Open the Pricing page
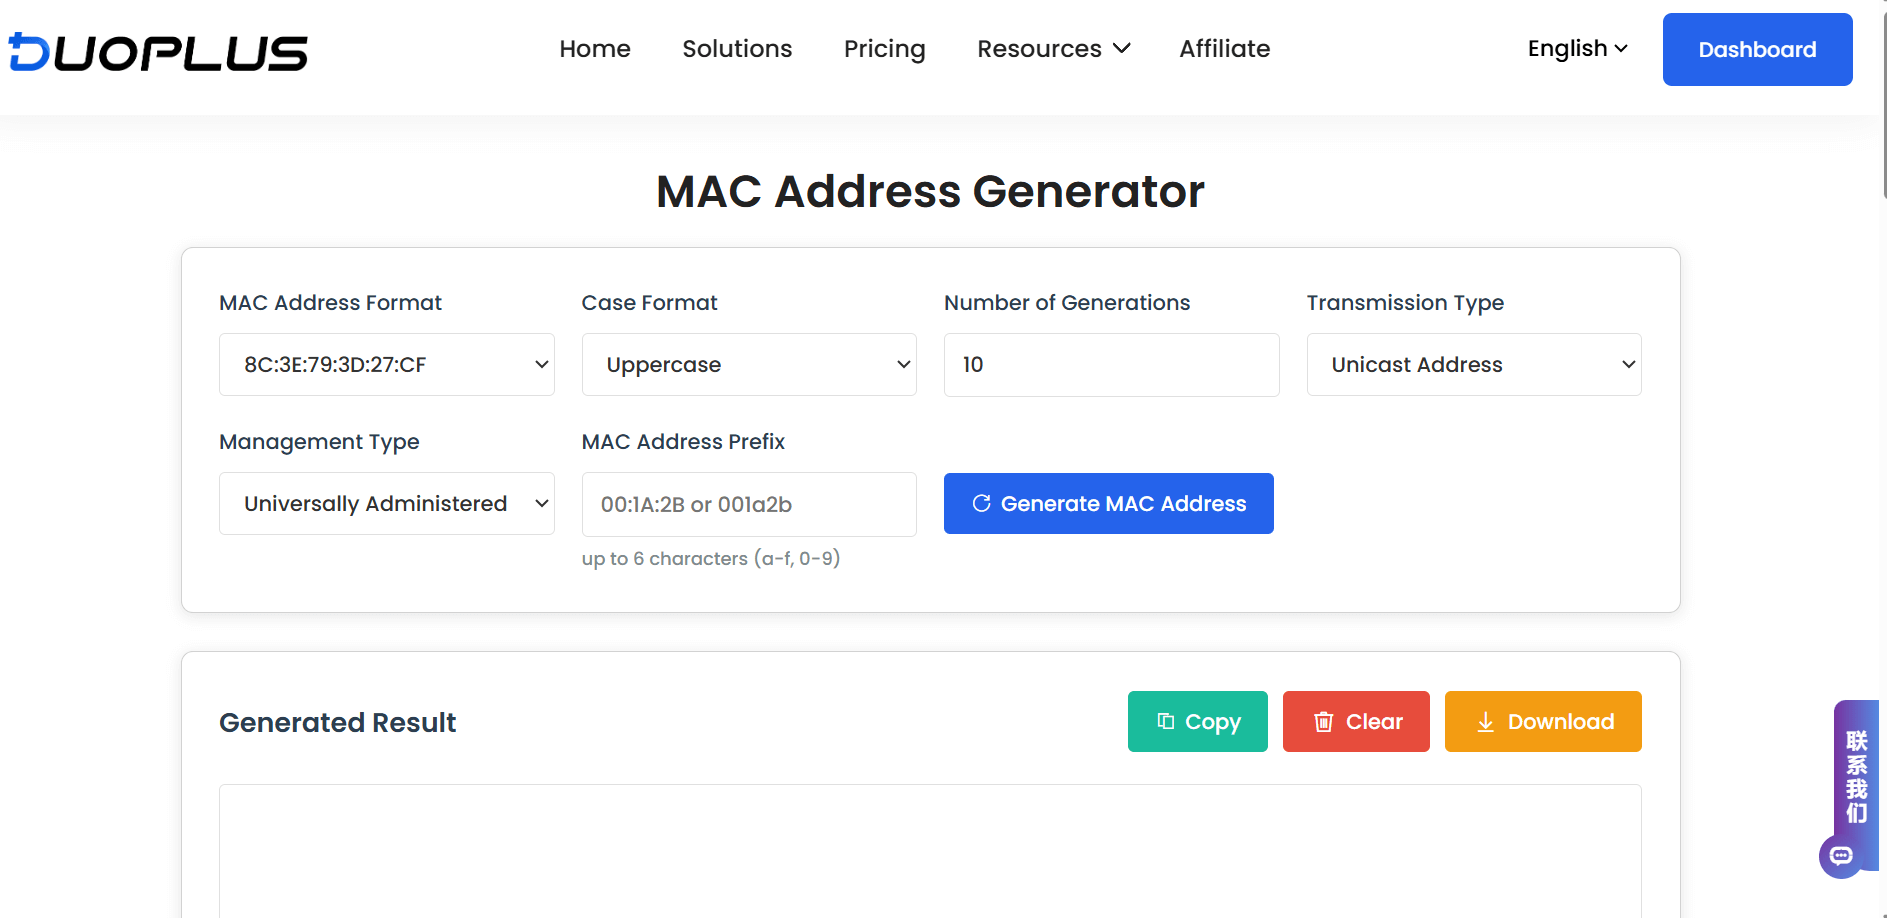This screenshot has width=1887, height=918. (x=885, y=49)
